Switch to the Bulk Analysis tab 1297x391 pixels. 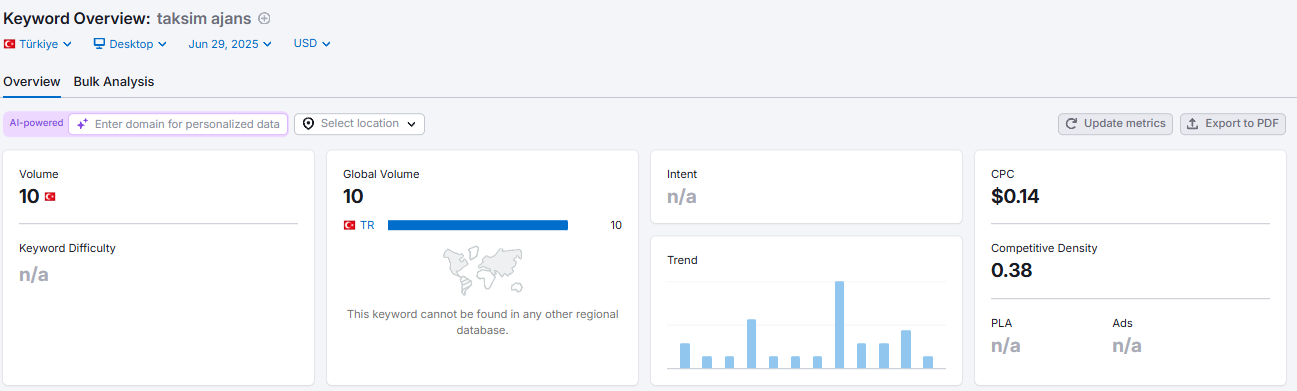(114, 82)
